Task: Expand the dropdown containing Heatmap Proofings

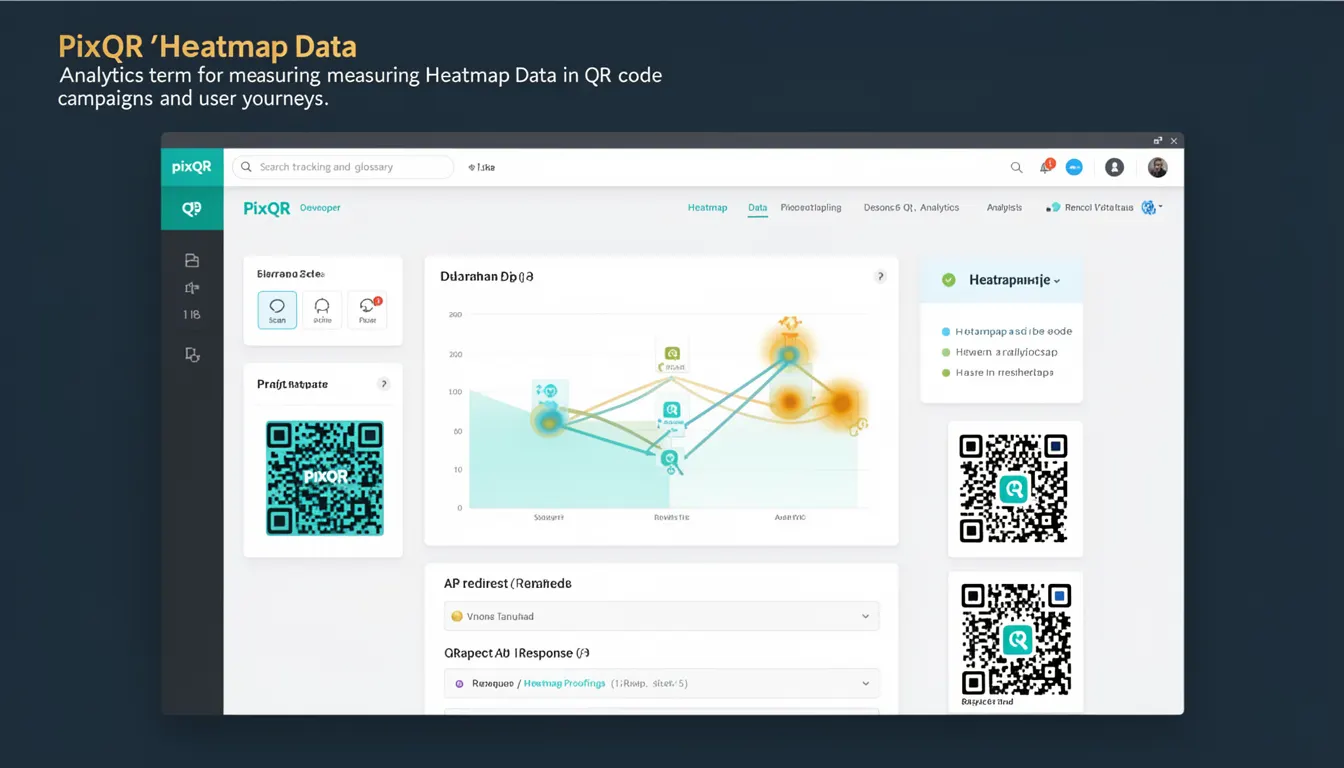Action: point(661,683)
